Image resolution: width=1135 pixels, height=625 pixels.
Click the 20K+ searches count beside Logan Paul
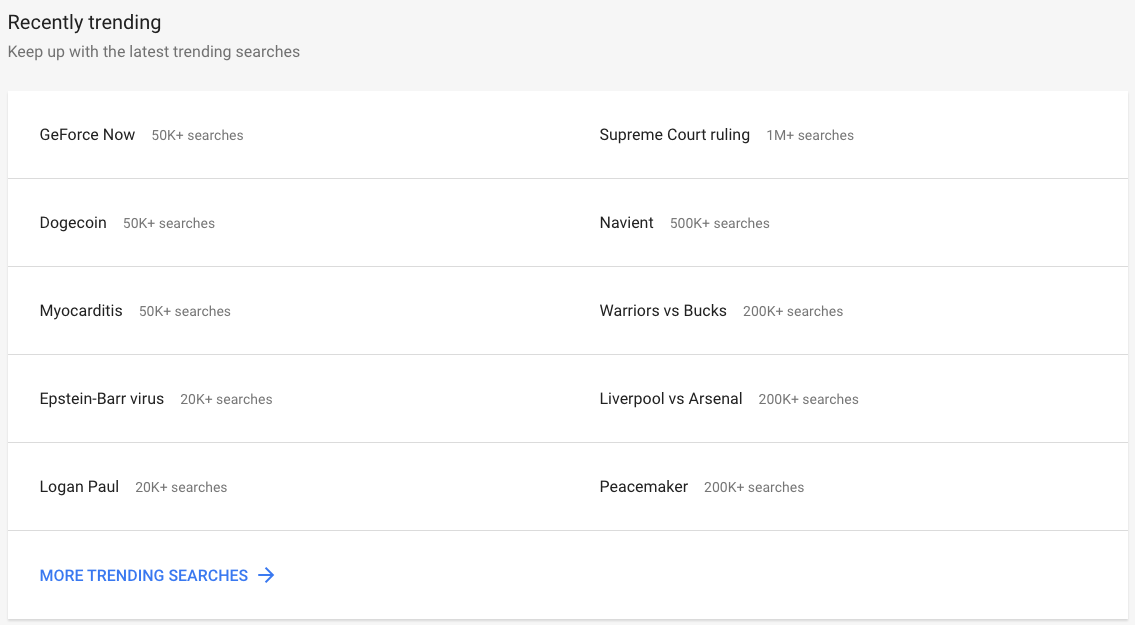181,487
